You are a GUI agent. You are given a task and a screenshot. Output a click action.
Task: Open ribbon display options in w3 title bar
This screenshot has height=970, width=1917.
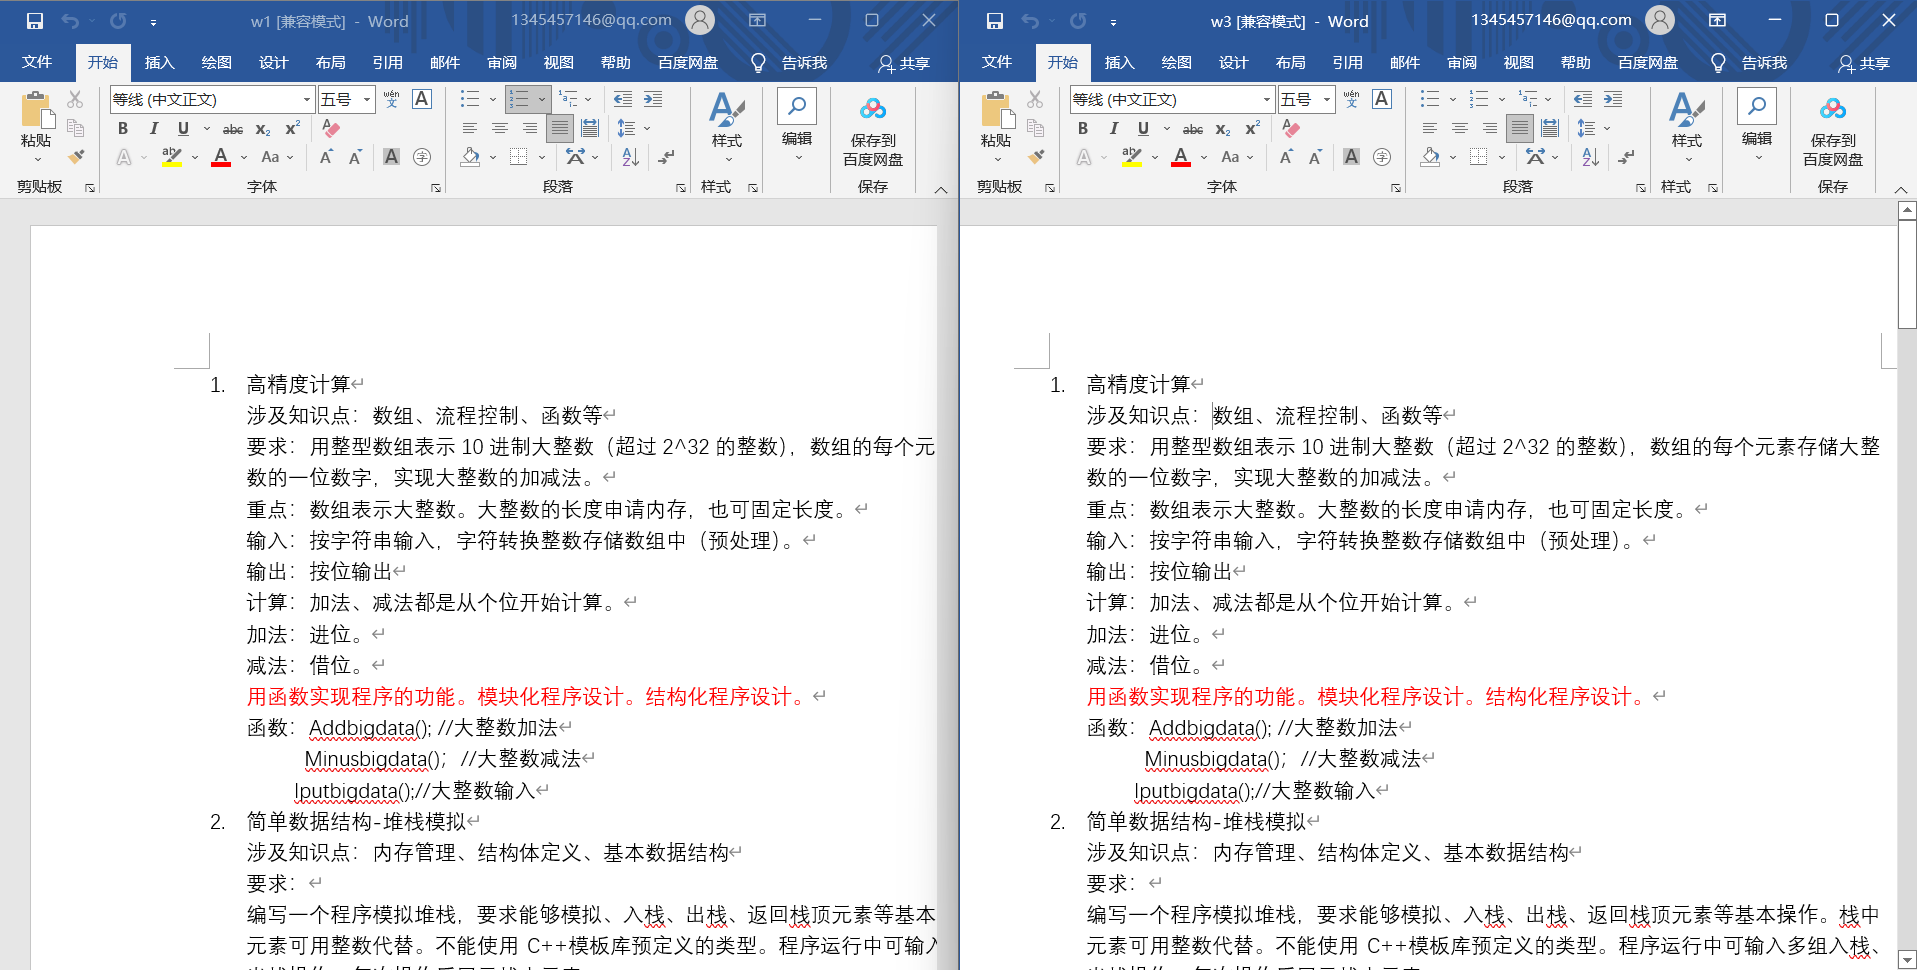(1717, 20)
